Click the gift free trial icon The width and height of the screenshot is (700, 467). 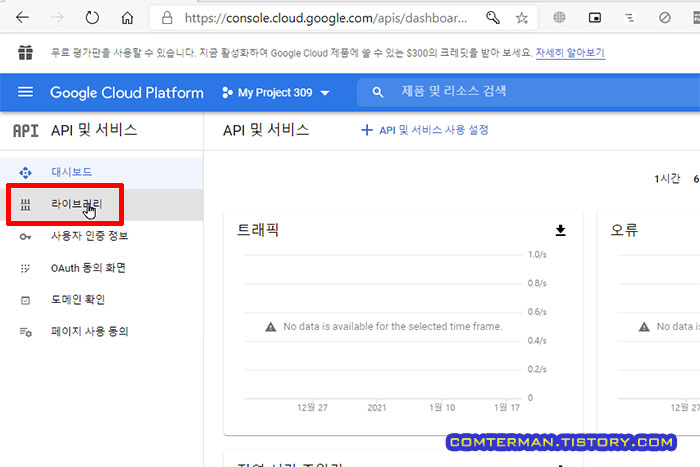25,53
